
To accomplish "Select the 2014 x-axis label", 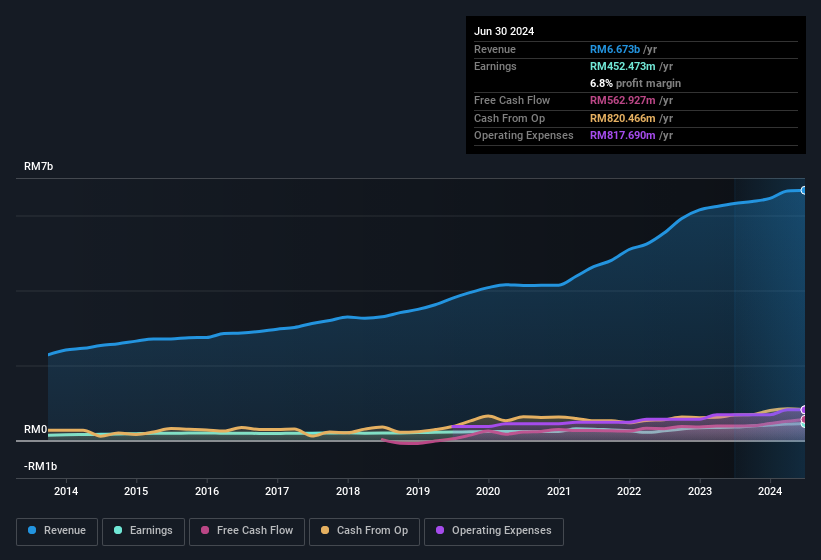I will pos(66,491).
